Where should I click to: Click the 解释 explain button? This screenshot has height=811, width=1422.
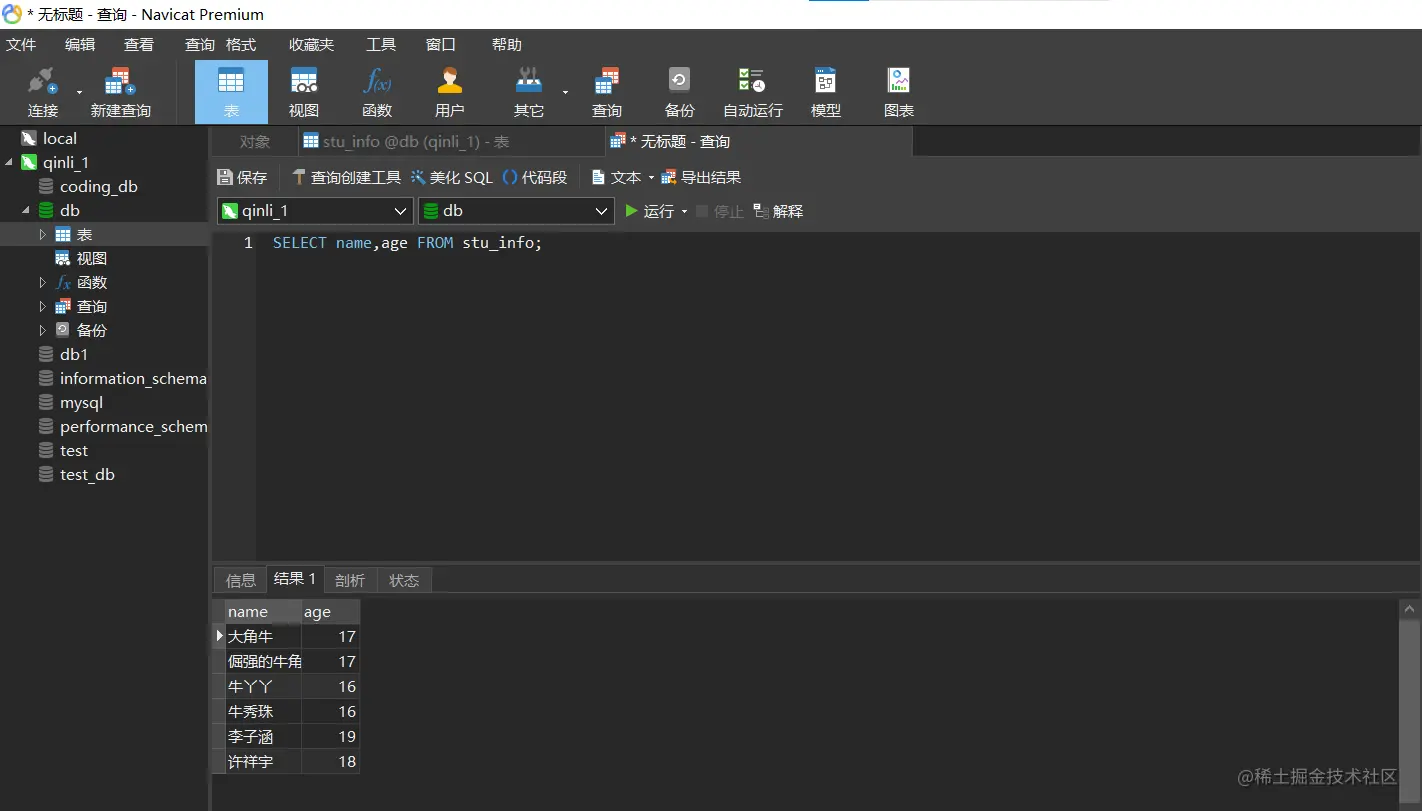click(778, 211)
